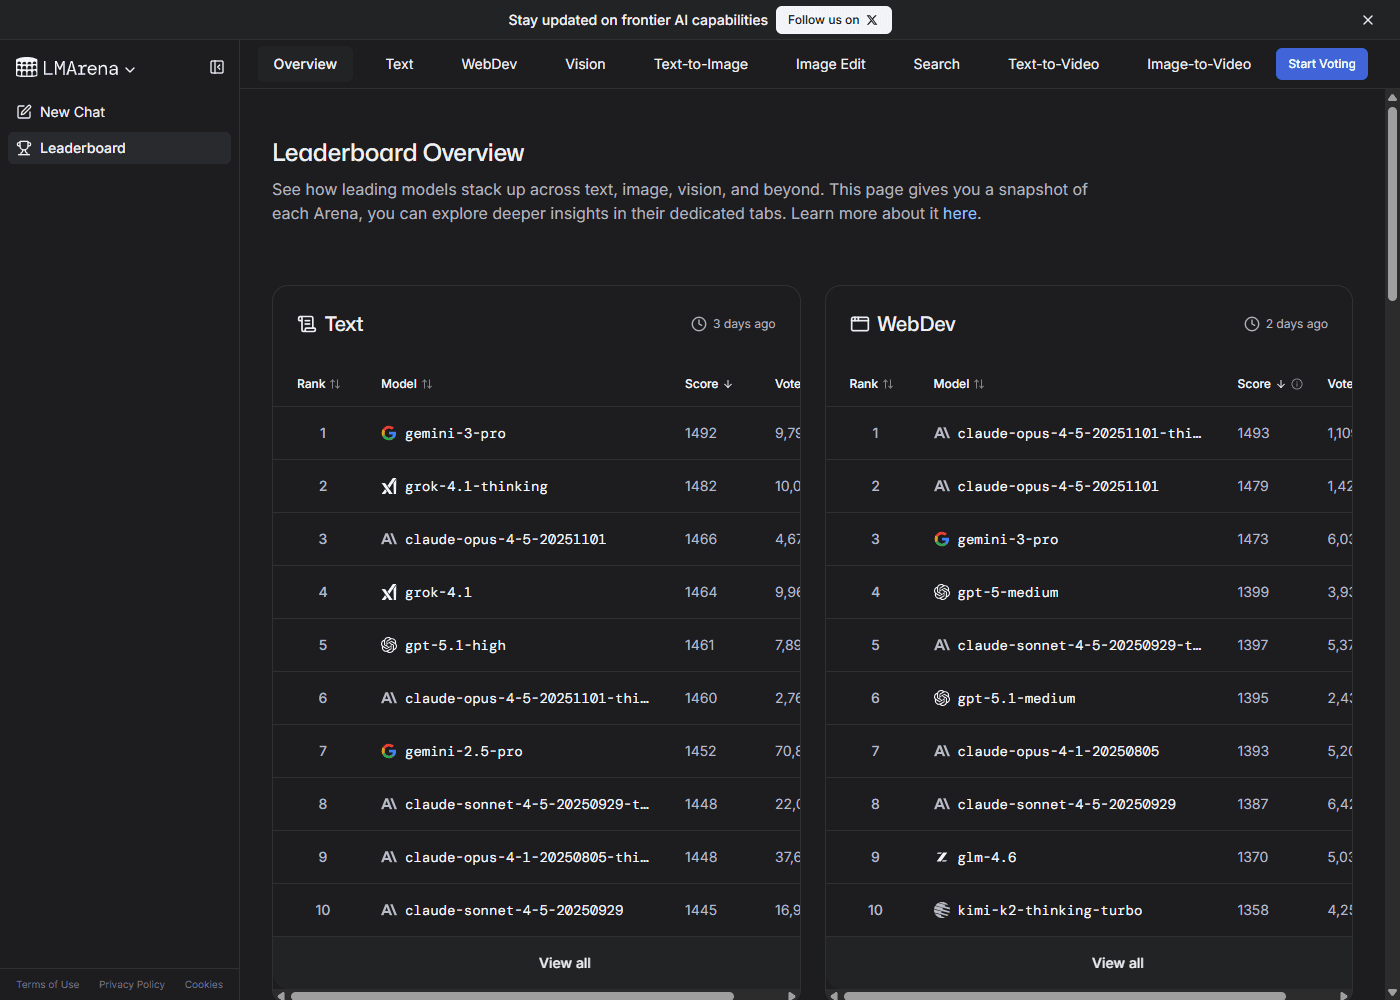Click the Google icon beside gemini-2.5-pro
The height and width of the screenshot is (1000, 1400).
tap(389, 751)
